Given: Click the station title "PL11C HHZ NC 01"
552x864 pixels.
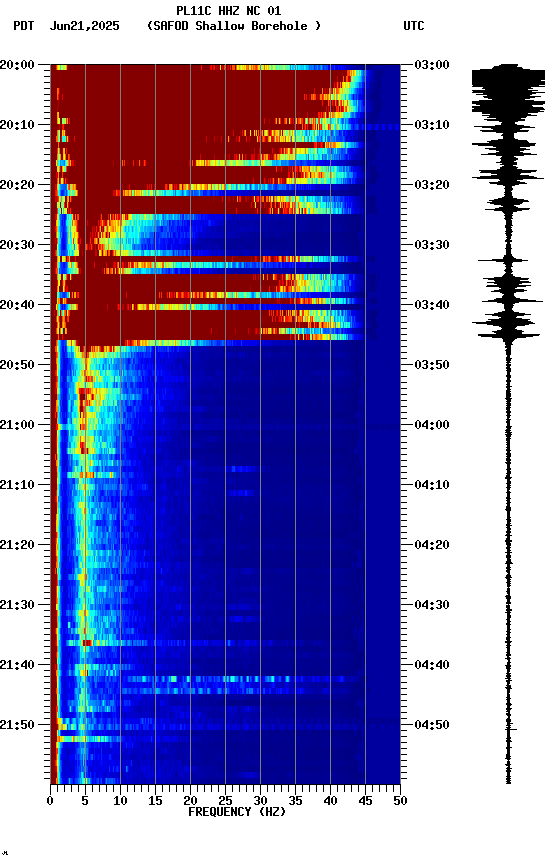Looking at the screenshot, I should tap(229, 11).
